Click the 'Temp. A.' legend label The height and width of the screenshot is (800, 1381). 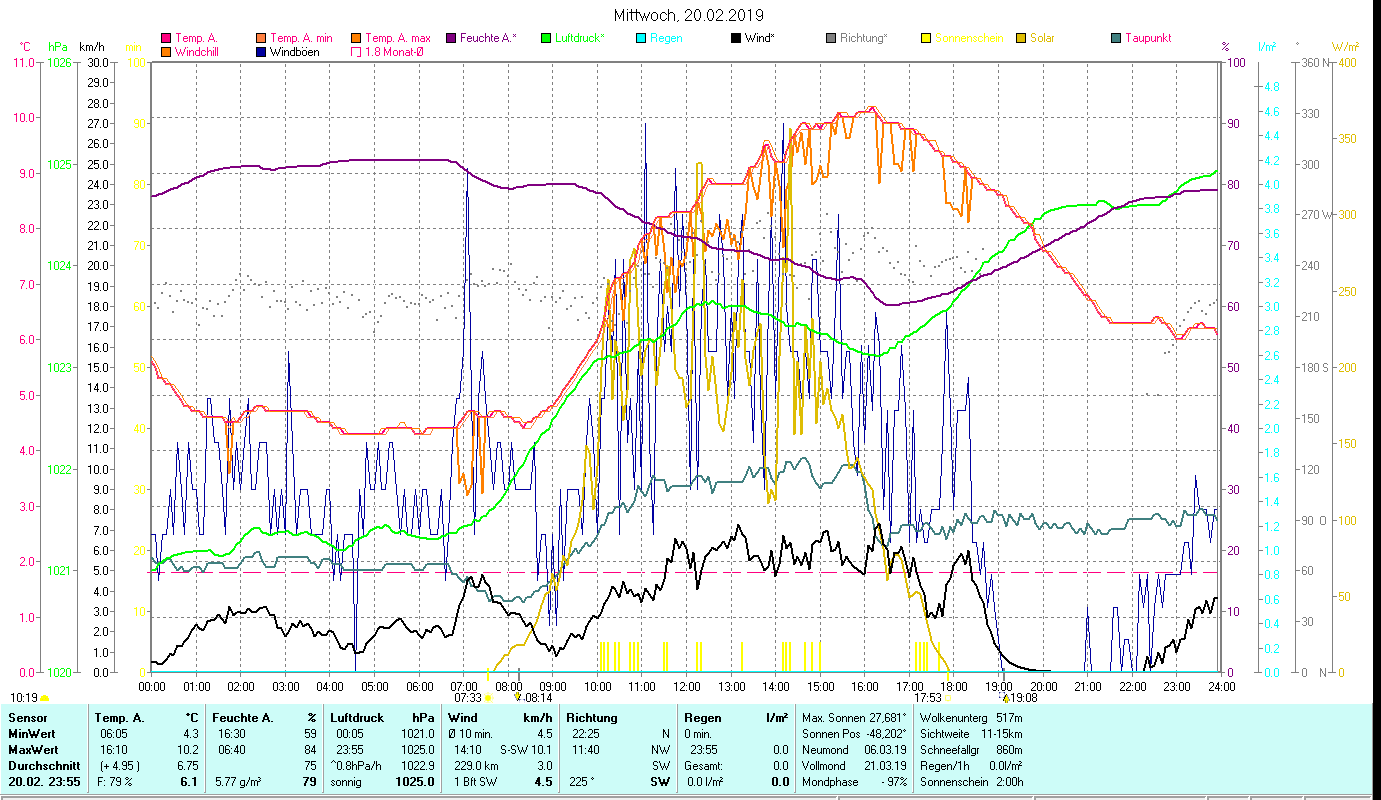(x=196, y=38)
